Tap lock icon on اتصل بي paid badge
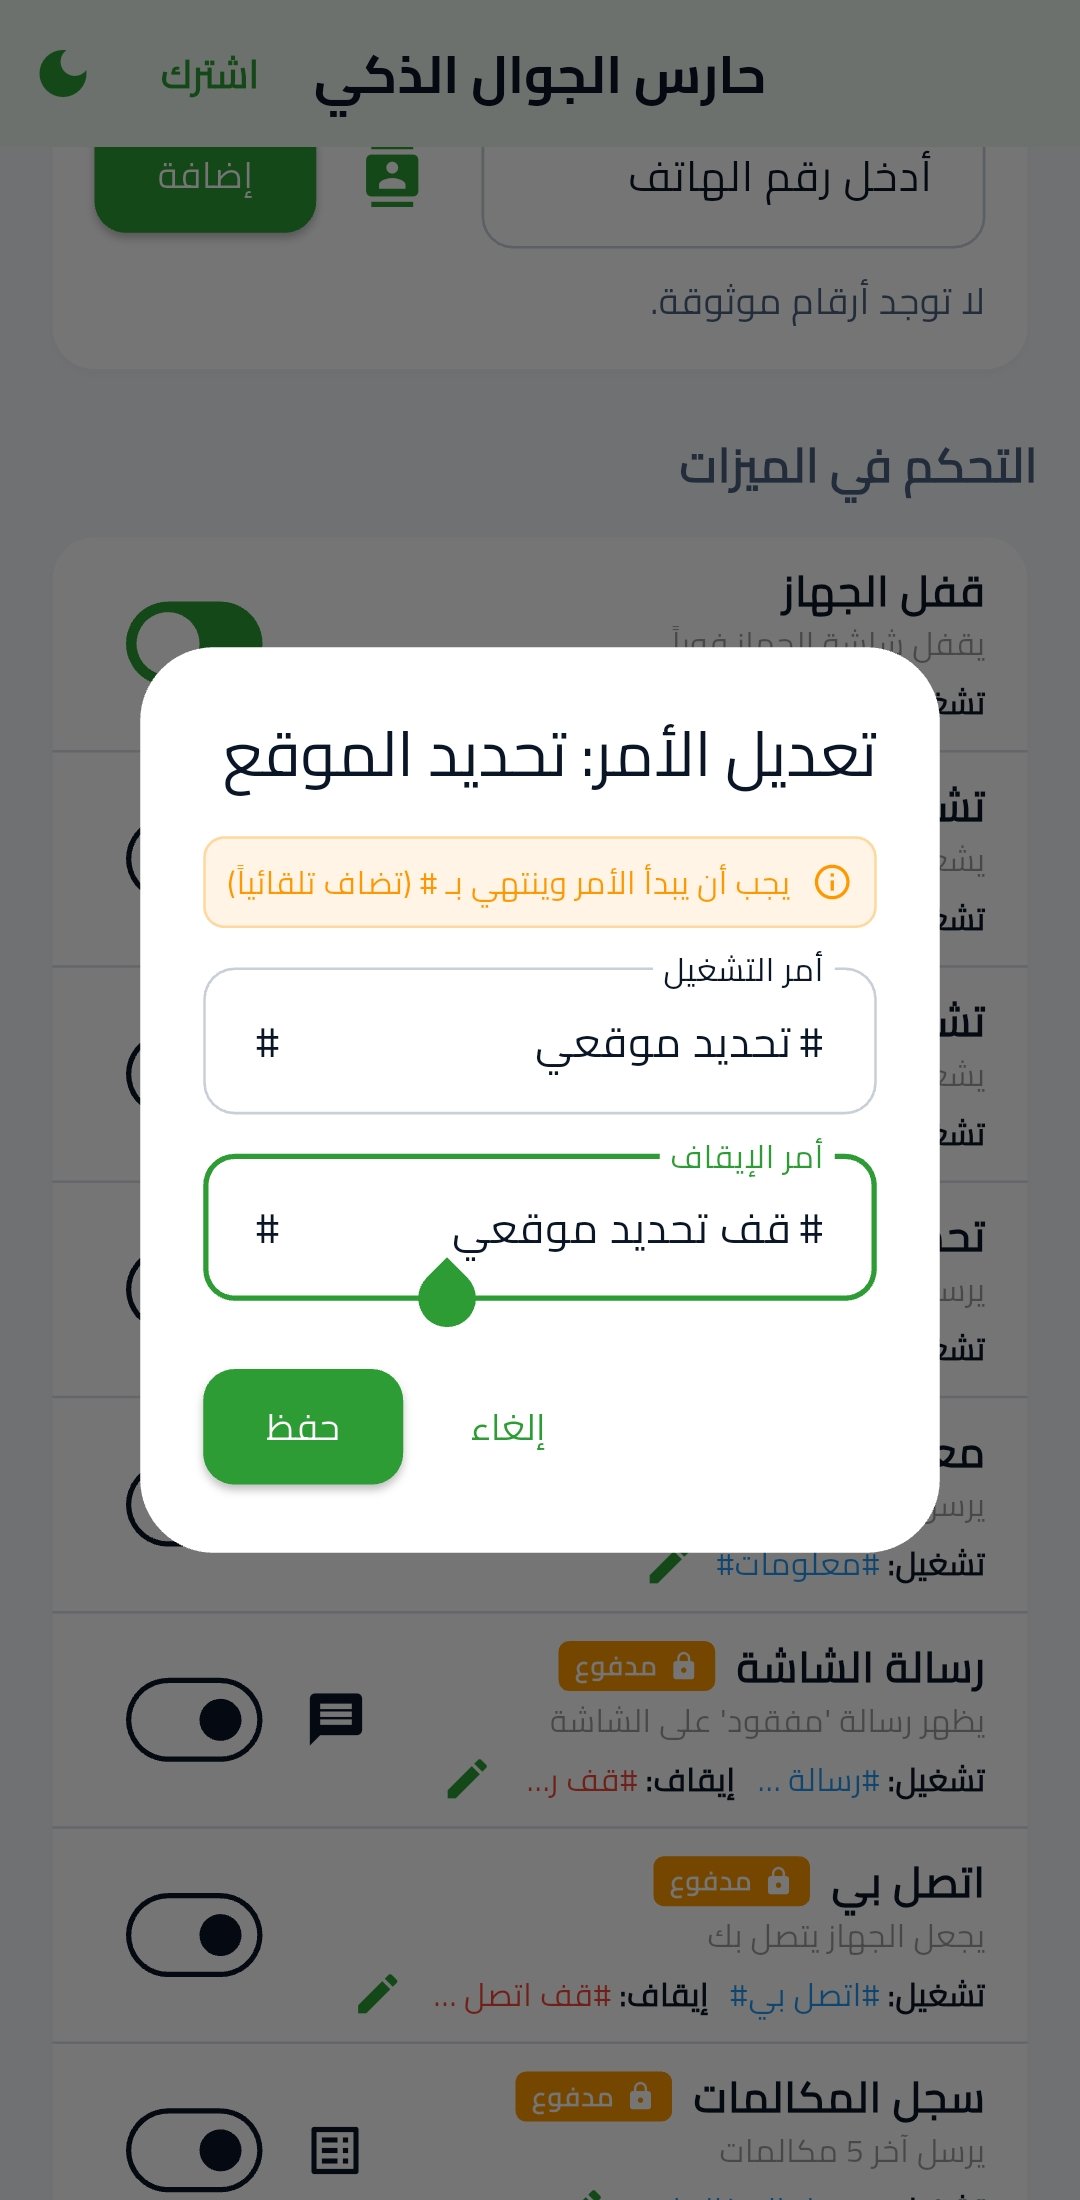Image resolution: width=1080 pixels, height=2200 pixels. coord(778,1881)
